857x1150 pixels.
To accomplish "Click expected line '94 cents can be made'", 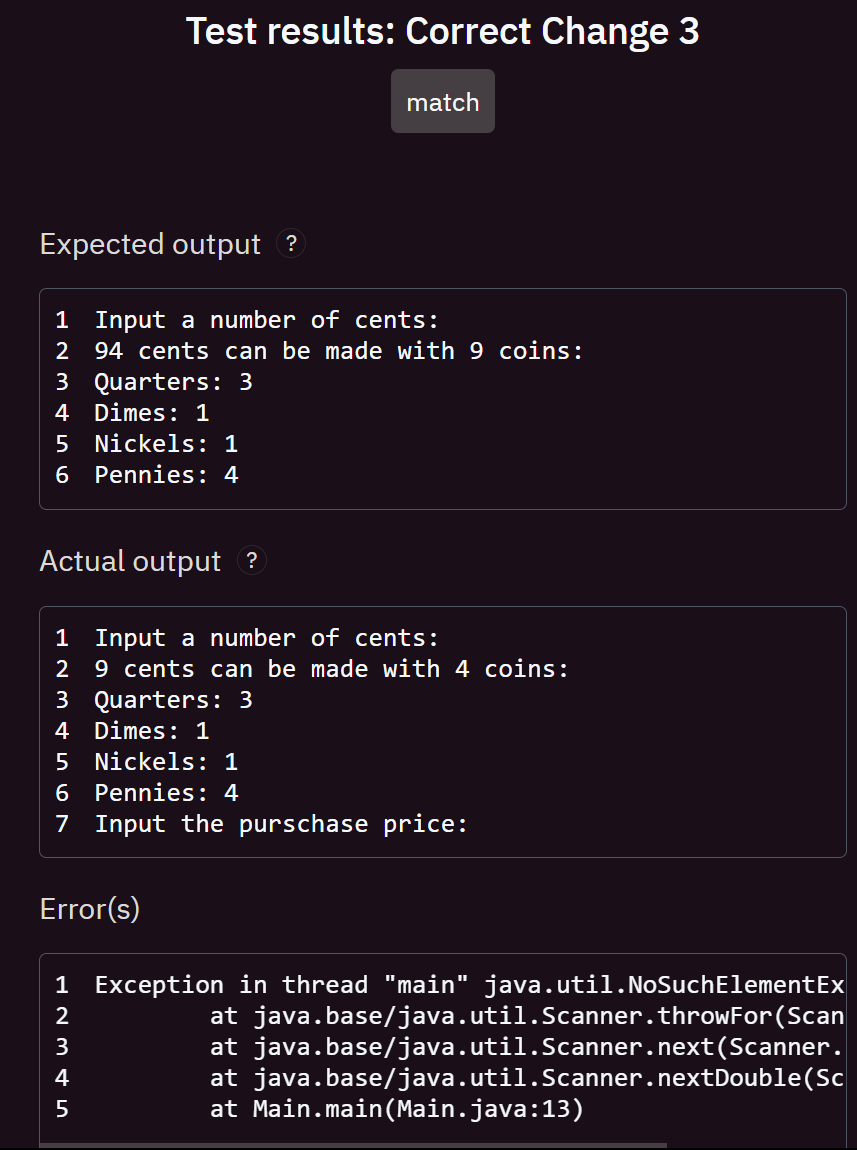I will click(339, 351).
